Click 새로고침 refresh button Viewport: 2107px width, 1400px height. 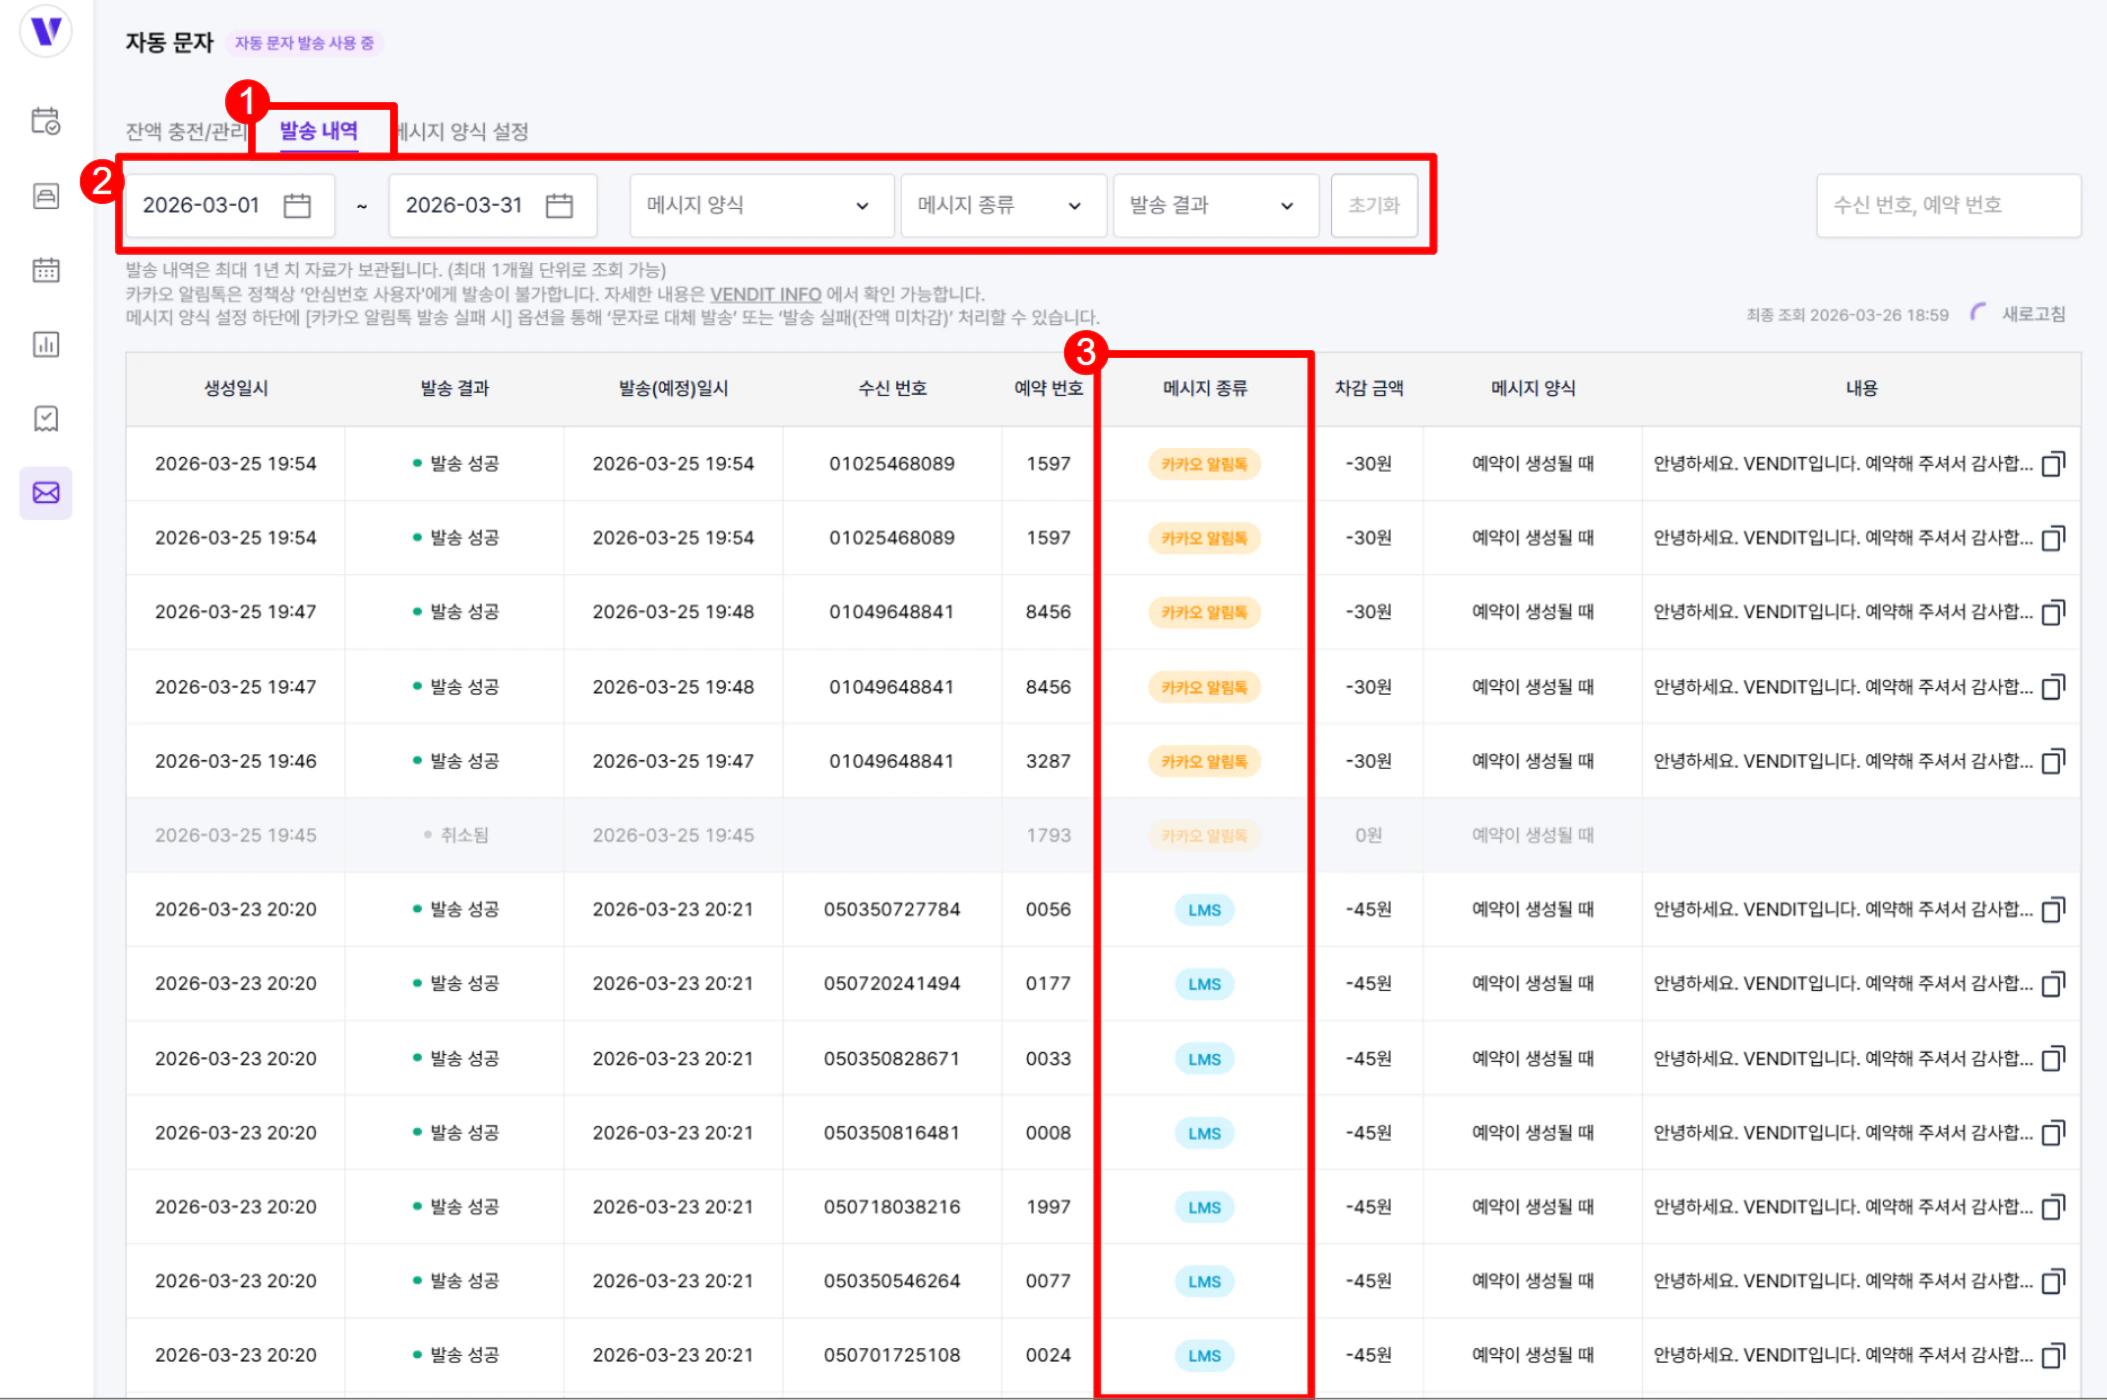2032,315
